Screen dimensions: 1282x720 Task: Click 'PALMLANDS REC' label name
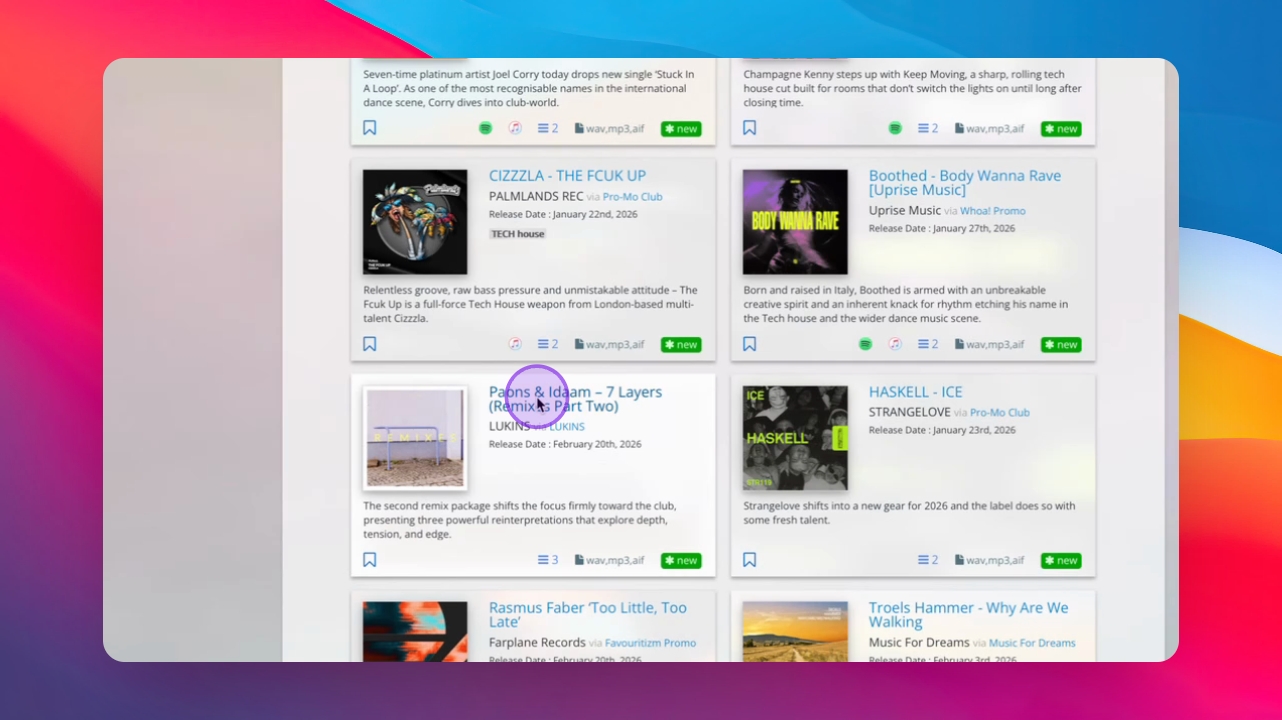click(x=536, y=196)
